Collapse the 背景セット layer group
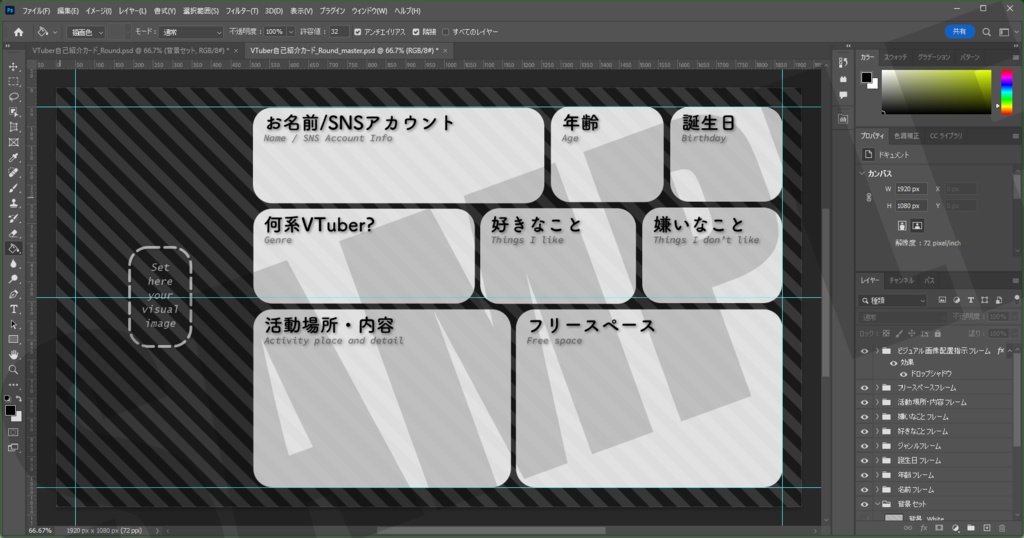This screenshot has width=1024, height=538. pyautogui.click(x=877, y=504)
